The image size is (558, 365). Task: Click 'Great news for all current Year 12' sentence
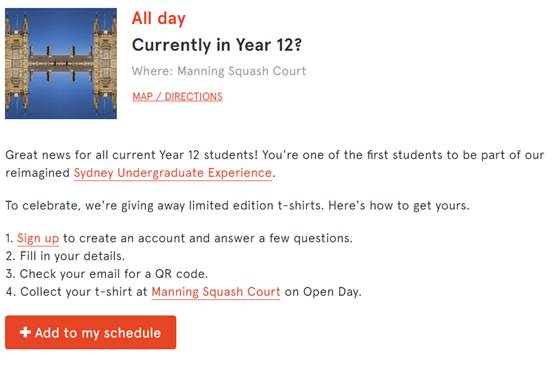131,155
